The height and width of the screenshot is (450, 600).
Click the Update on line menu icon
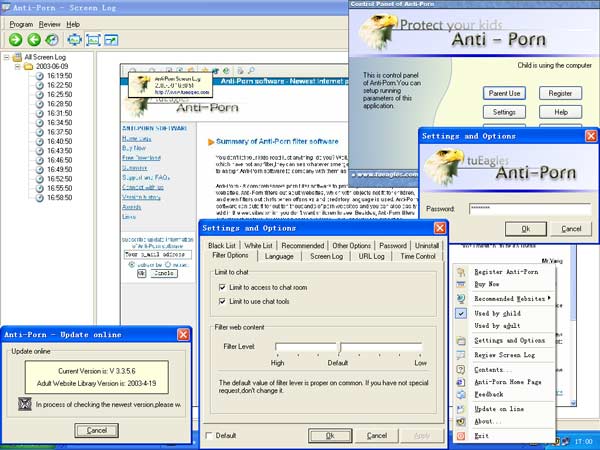[x=461, y=409]
